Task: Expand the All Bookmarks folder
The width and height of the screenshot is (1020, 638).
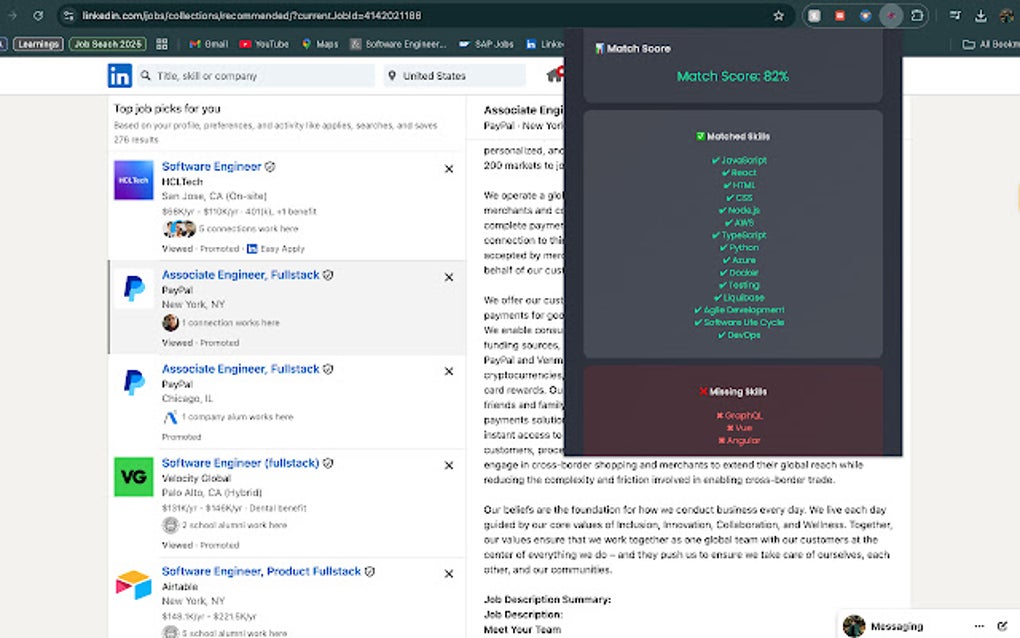Action: coord(988,43)
